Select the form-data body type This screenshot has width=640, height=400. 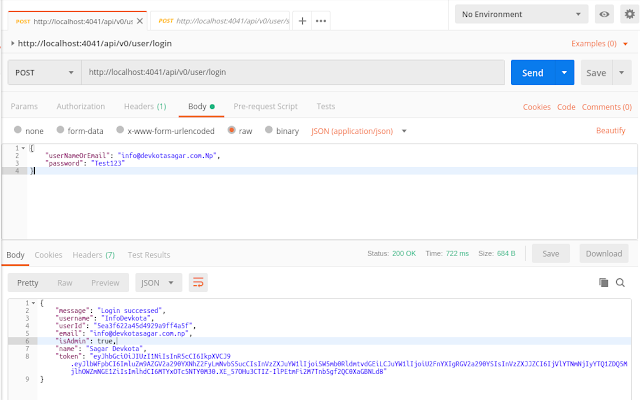(x=60, y=130)
